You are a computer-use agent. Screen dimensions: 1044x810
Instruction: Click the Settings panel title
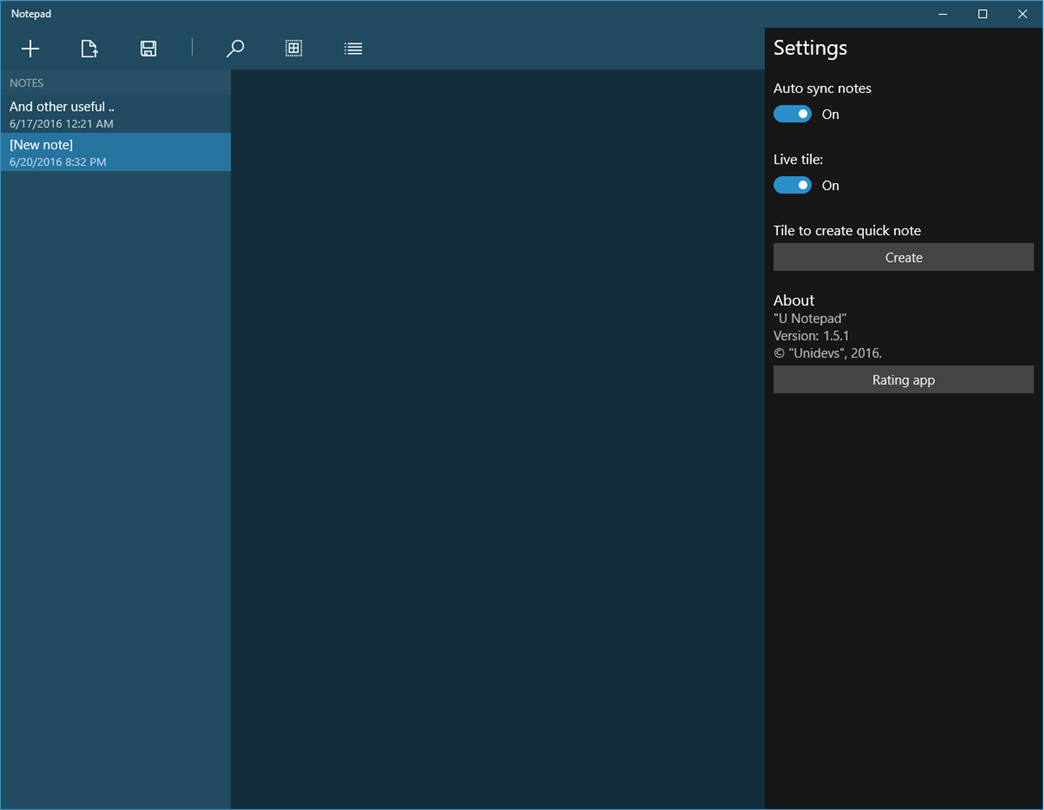pos(810,48)
